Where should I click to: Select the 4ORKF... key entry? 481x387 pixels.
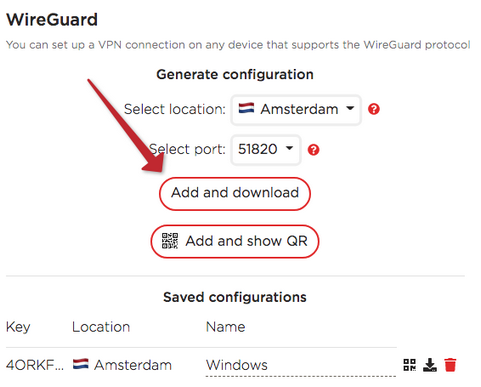coord(35,365)
